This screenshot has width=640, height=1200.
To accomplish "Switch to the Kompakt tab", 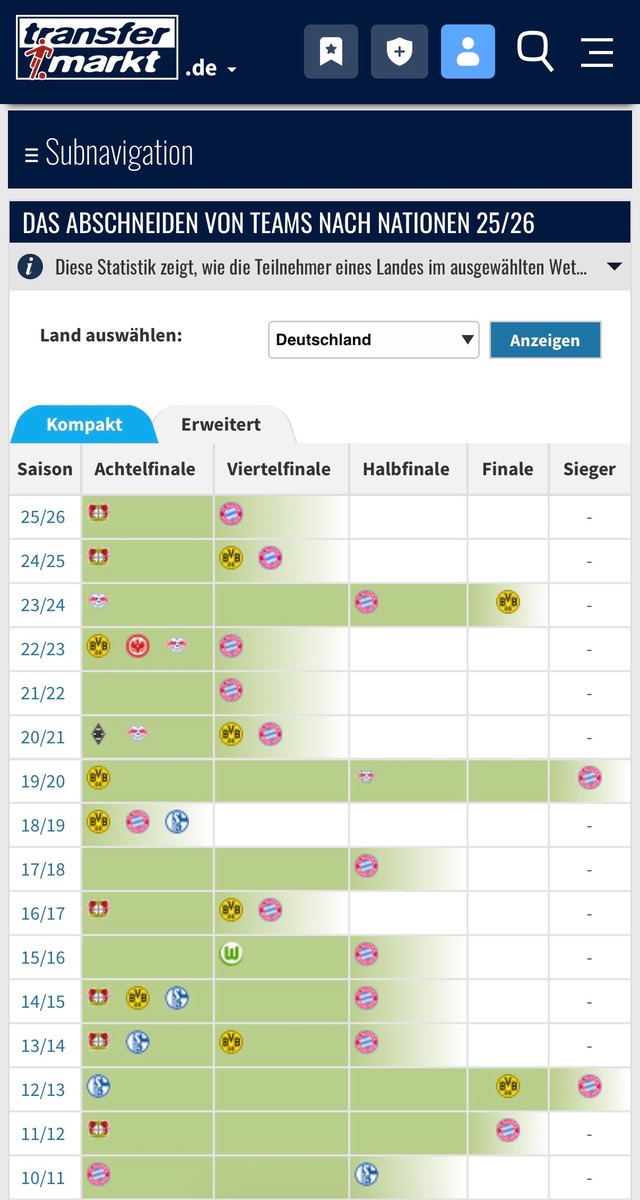I will click(84, 424).
